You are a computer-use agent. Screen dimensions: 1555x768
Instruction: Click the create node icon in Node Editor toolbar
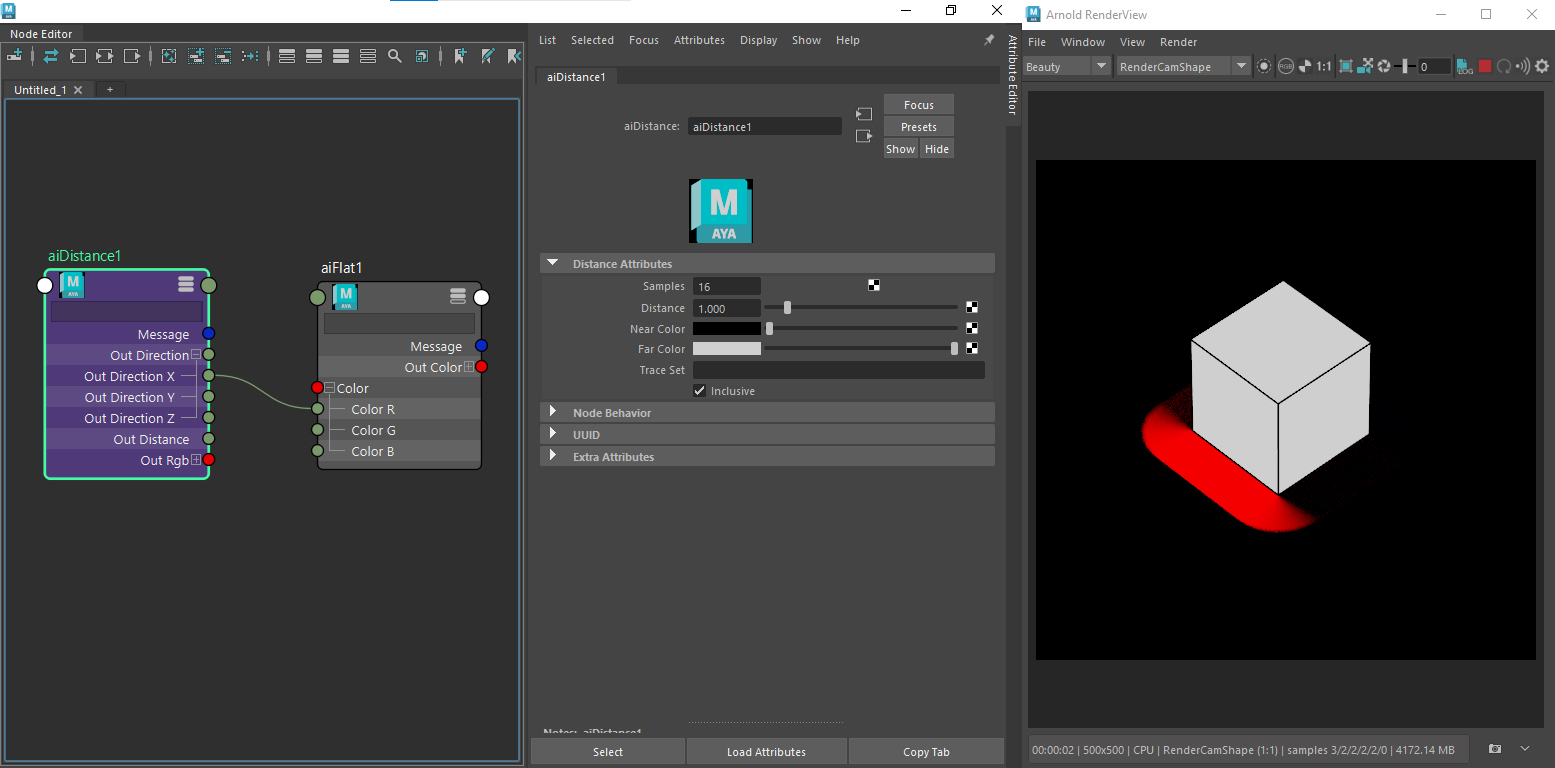coord(15,56)
